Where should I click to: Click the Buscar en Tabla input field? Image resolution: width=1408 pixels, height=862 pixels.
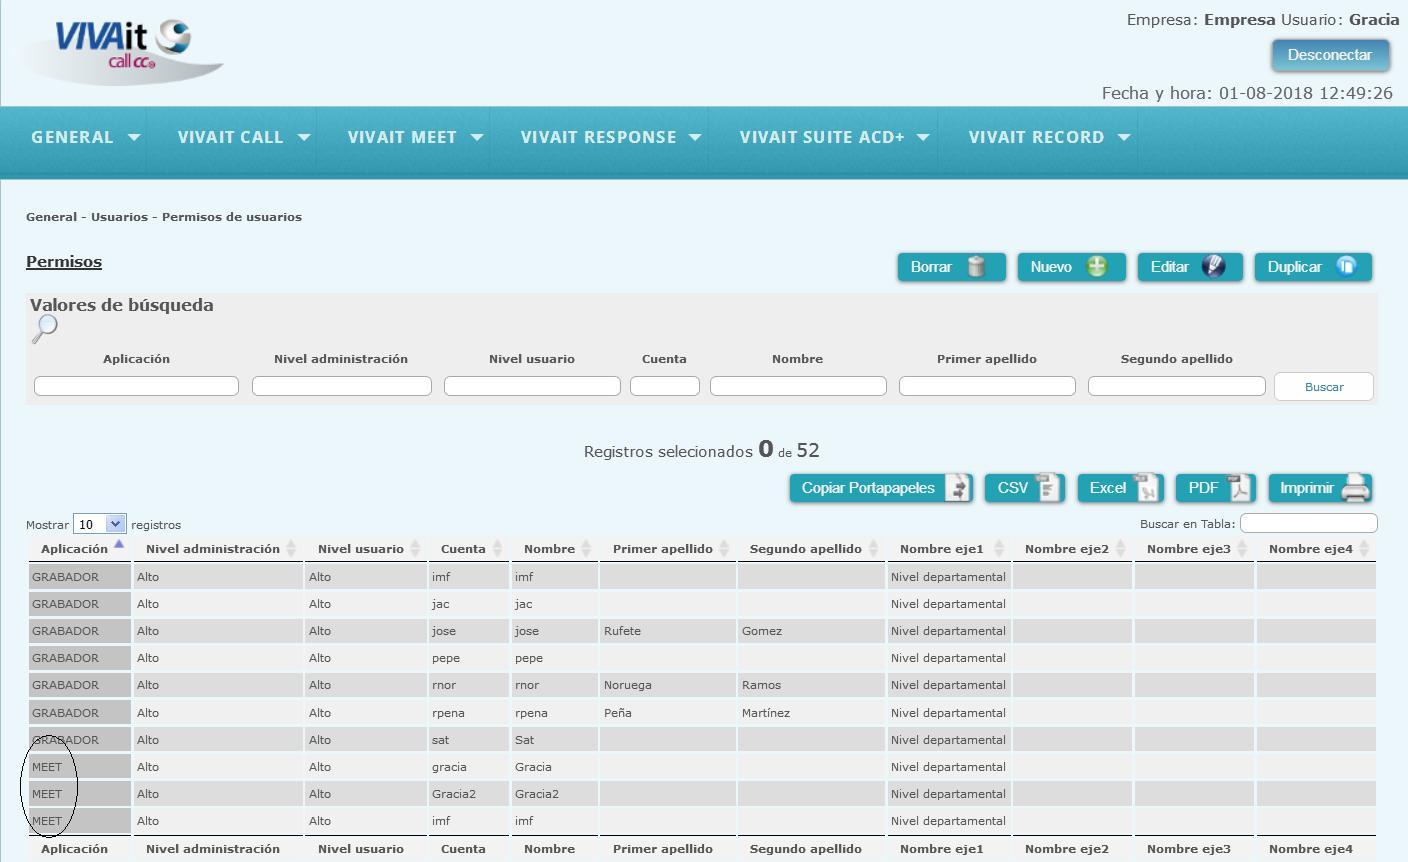point(1308,523)
